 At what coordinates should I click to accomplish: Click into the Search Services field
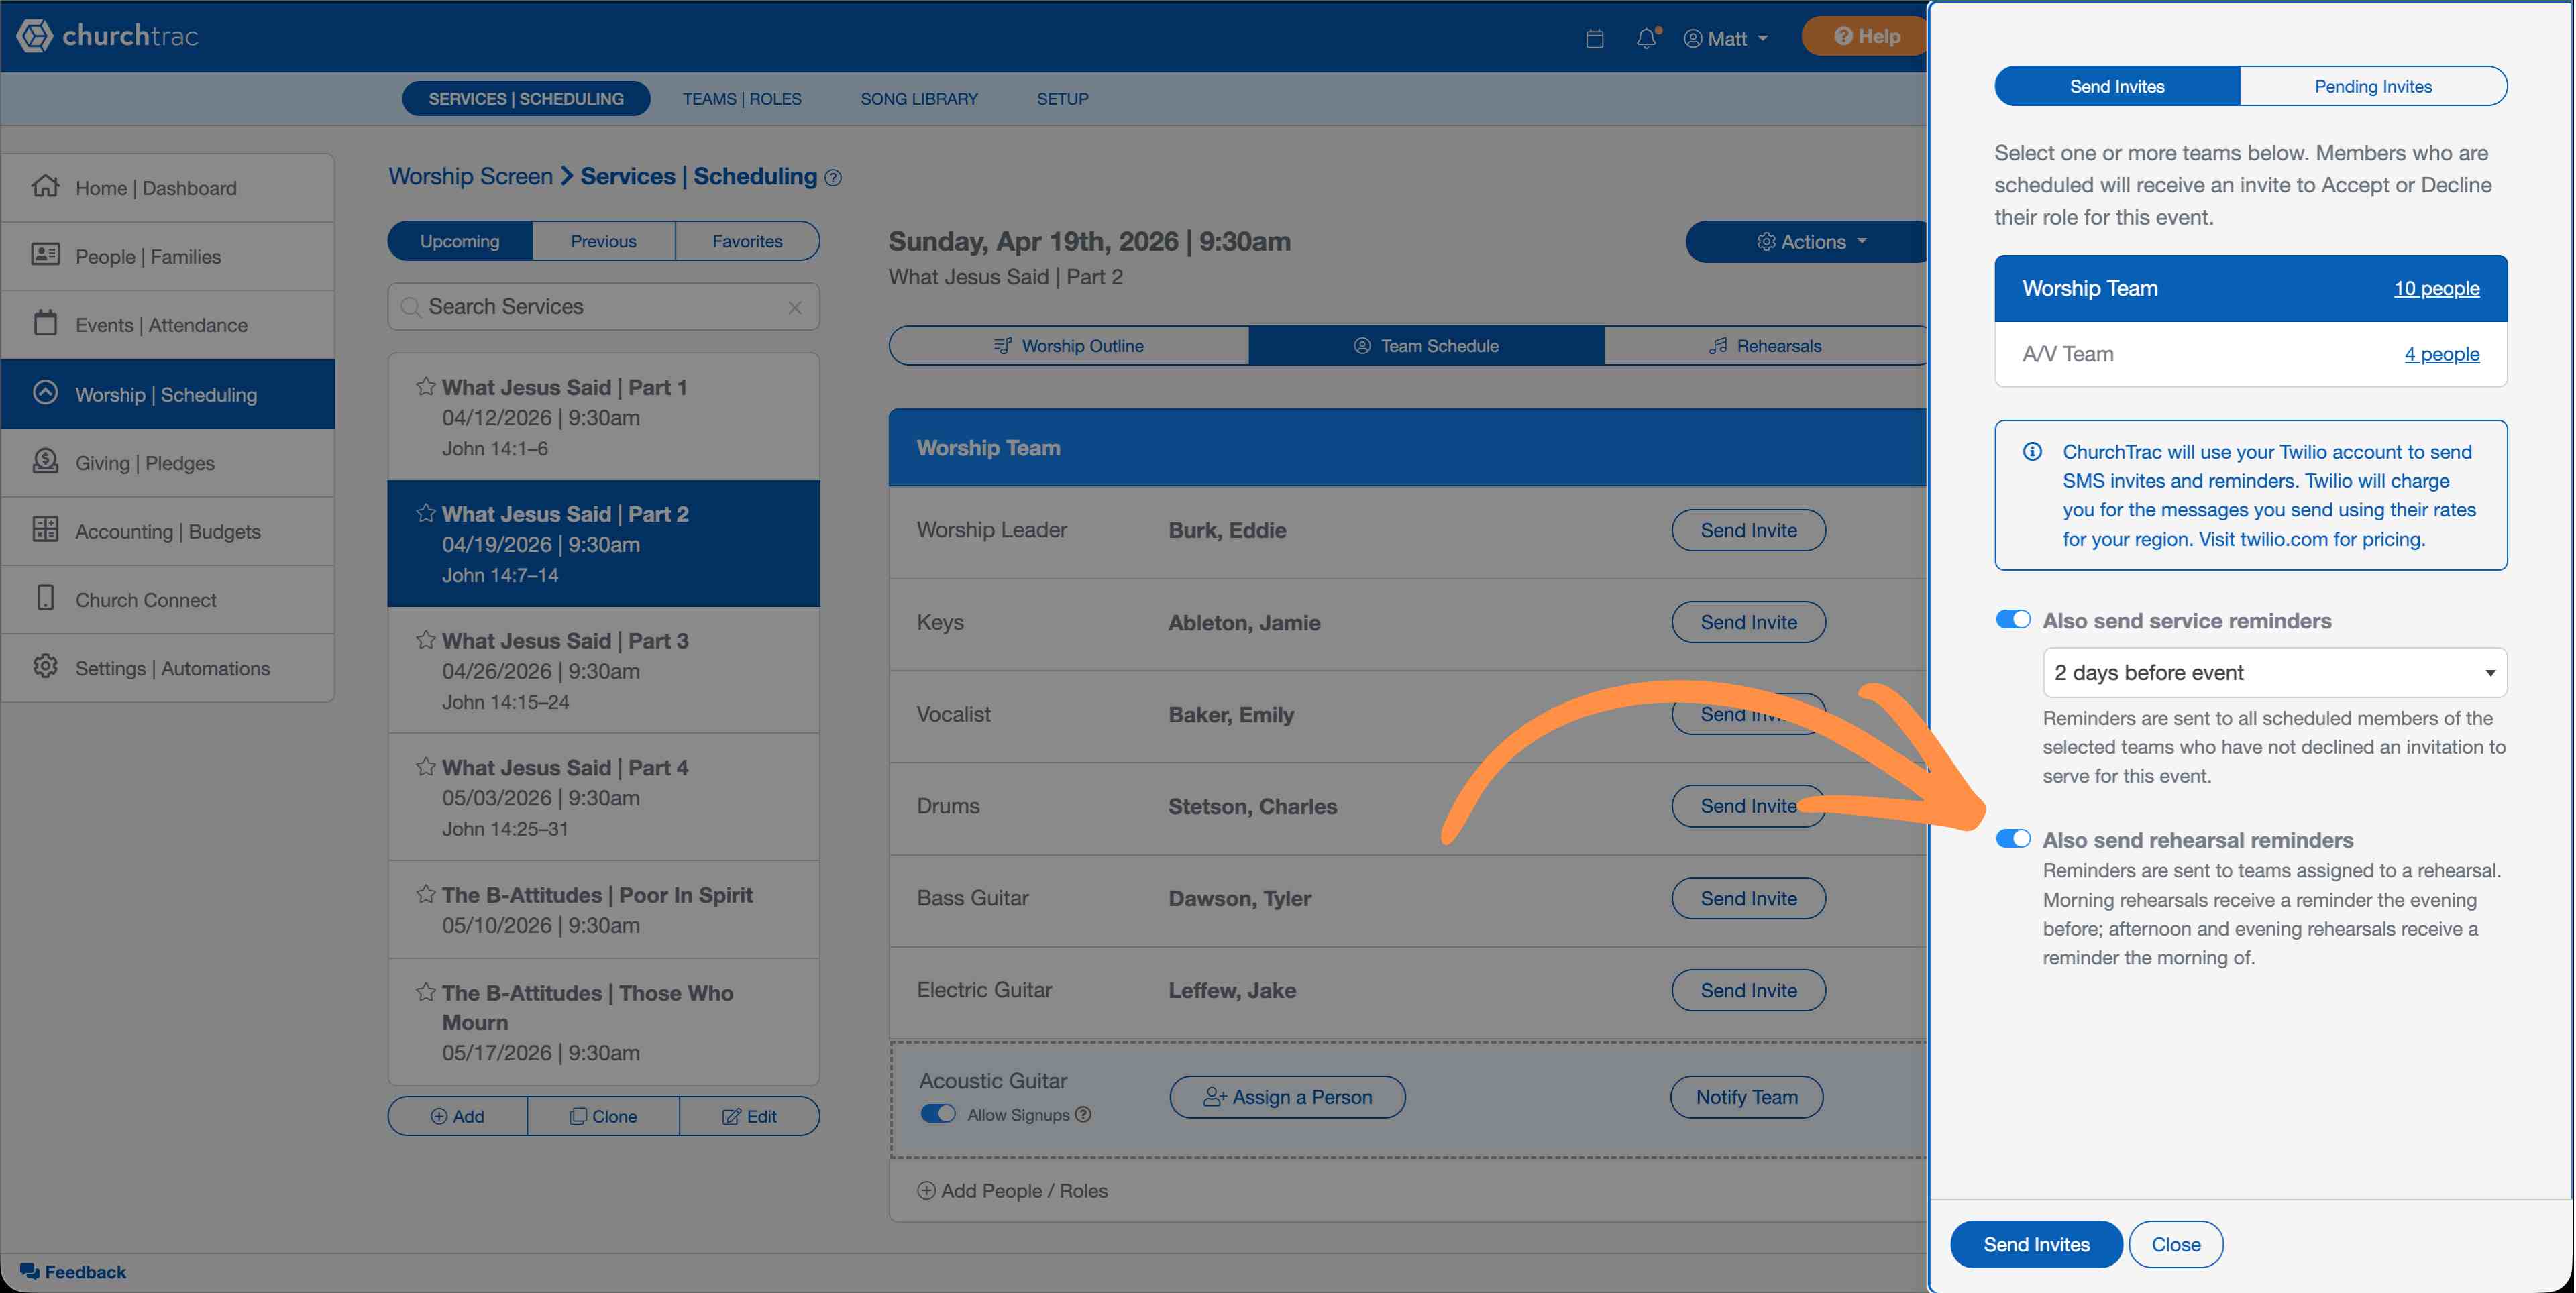click(x=600, y=307)
